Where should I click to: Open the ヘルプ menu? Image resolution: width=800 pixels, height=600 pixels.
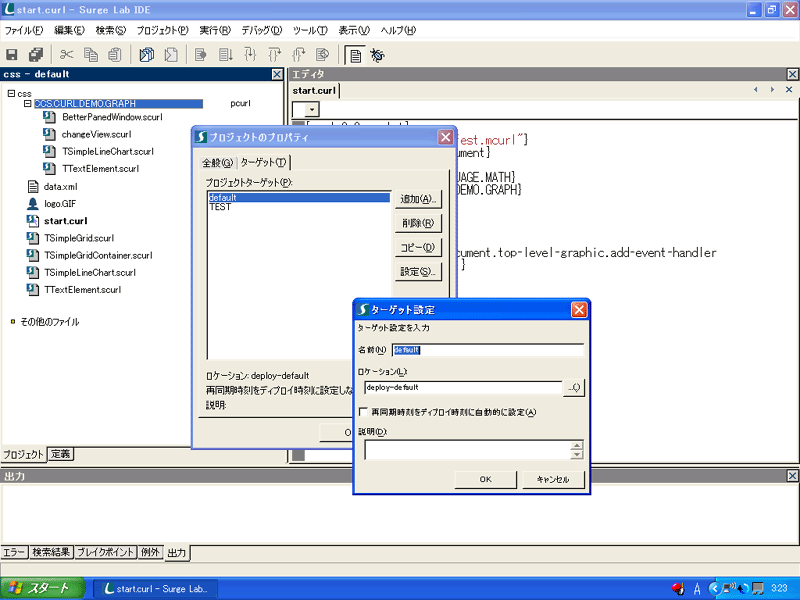click(x=398, y=30)
